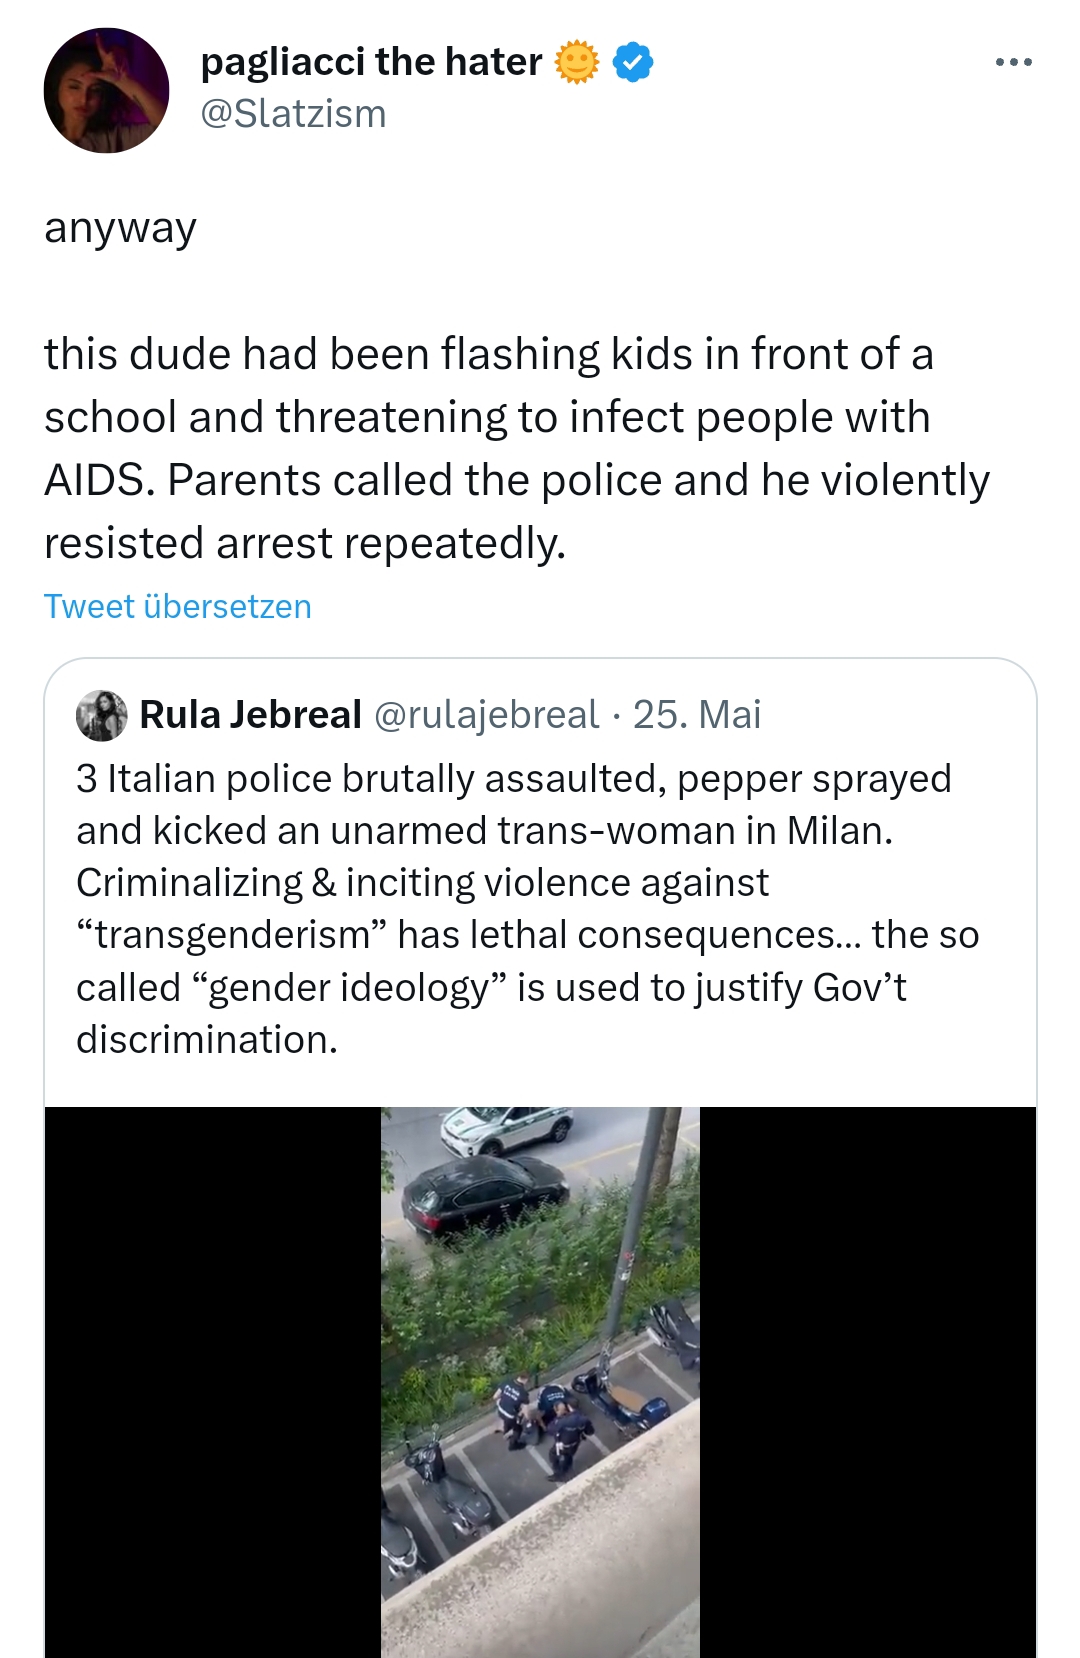This screenshot has width=1080, height=1658.
Task: Open the three-dot more options menu
Action: tap(1013, 63)
